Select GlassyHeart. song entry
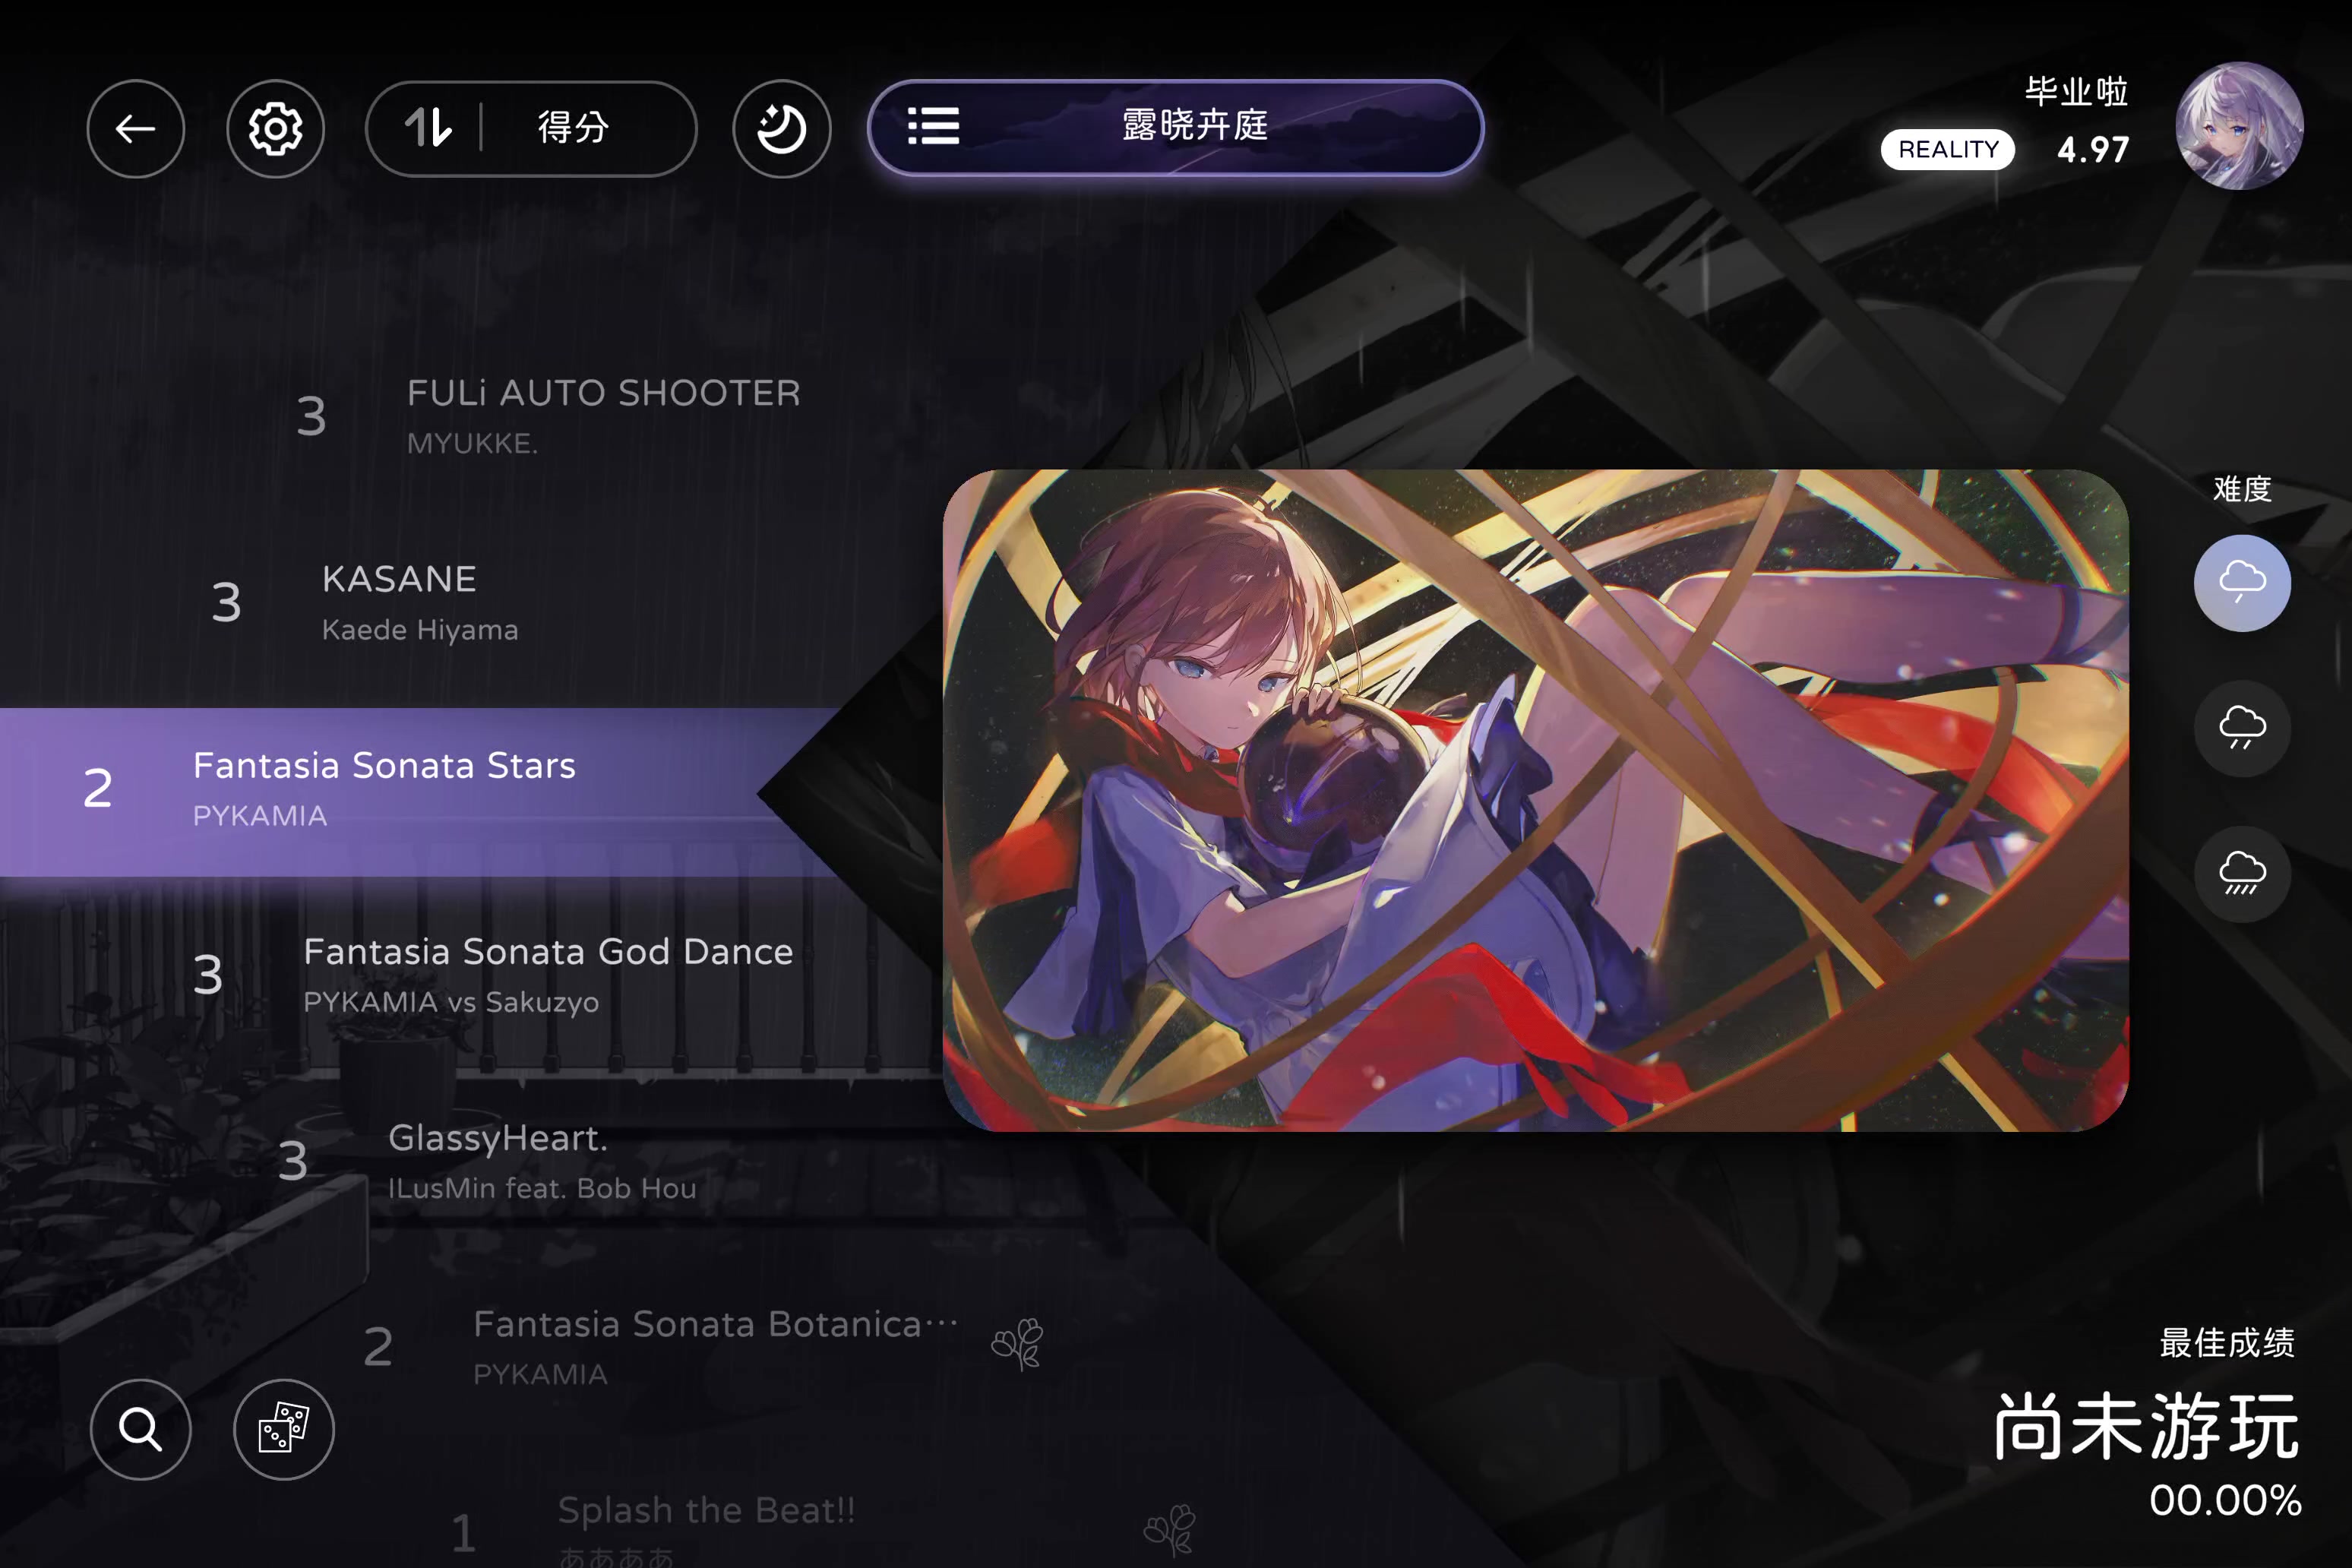This screenshot has height=1568, width=2352. 490,1161
